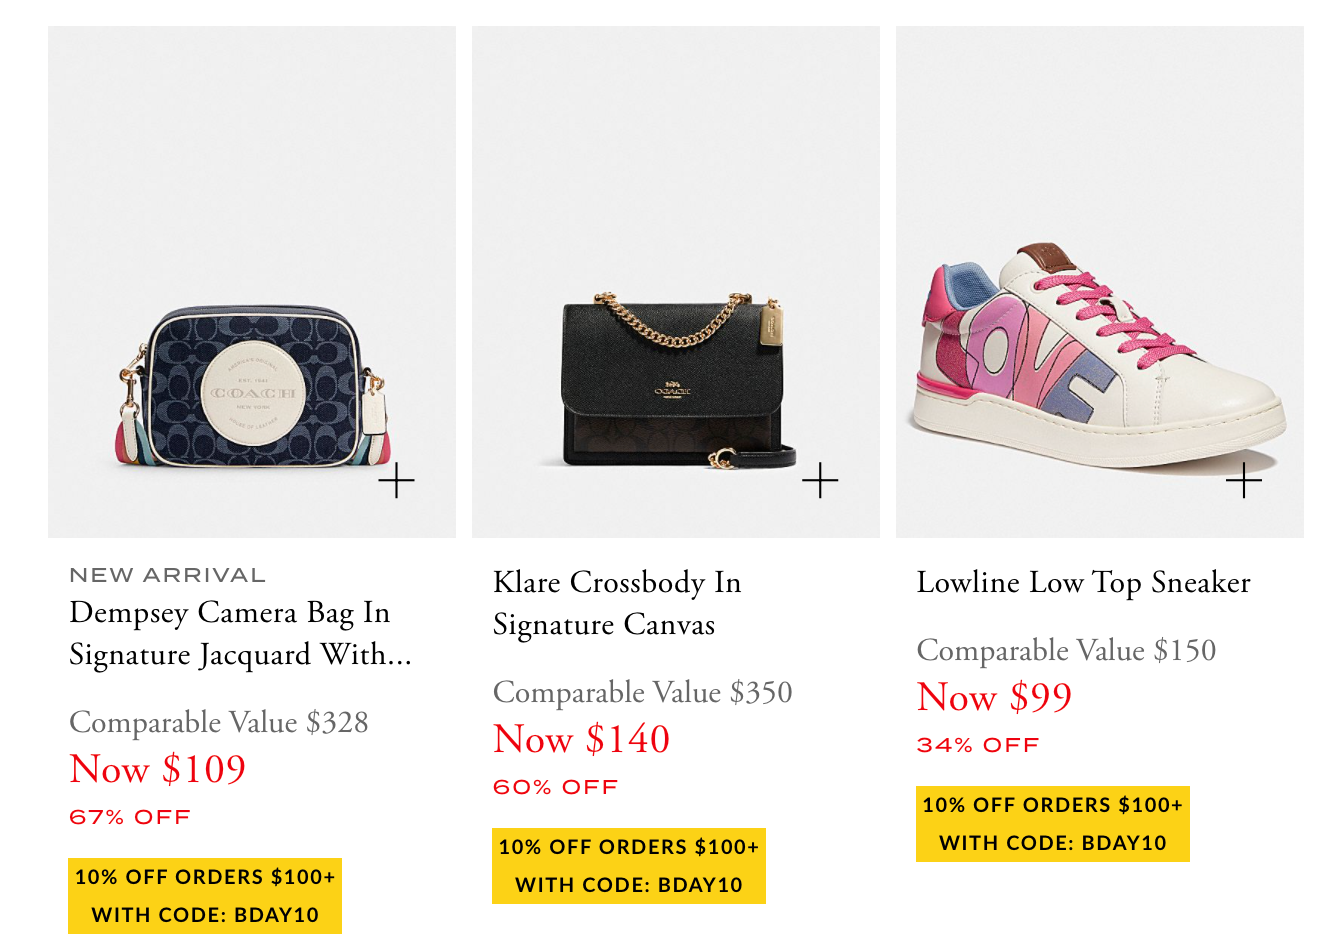Click the BDAY10 promo banner under Lowline Sneaker
The height and width of the screenshot is (936, 1318).
tap(1053, 824)
